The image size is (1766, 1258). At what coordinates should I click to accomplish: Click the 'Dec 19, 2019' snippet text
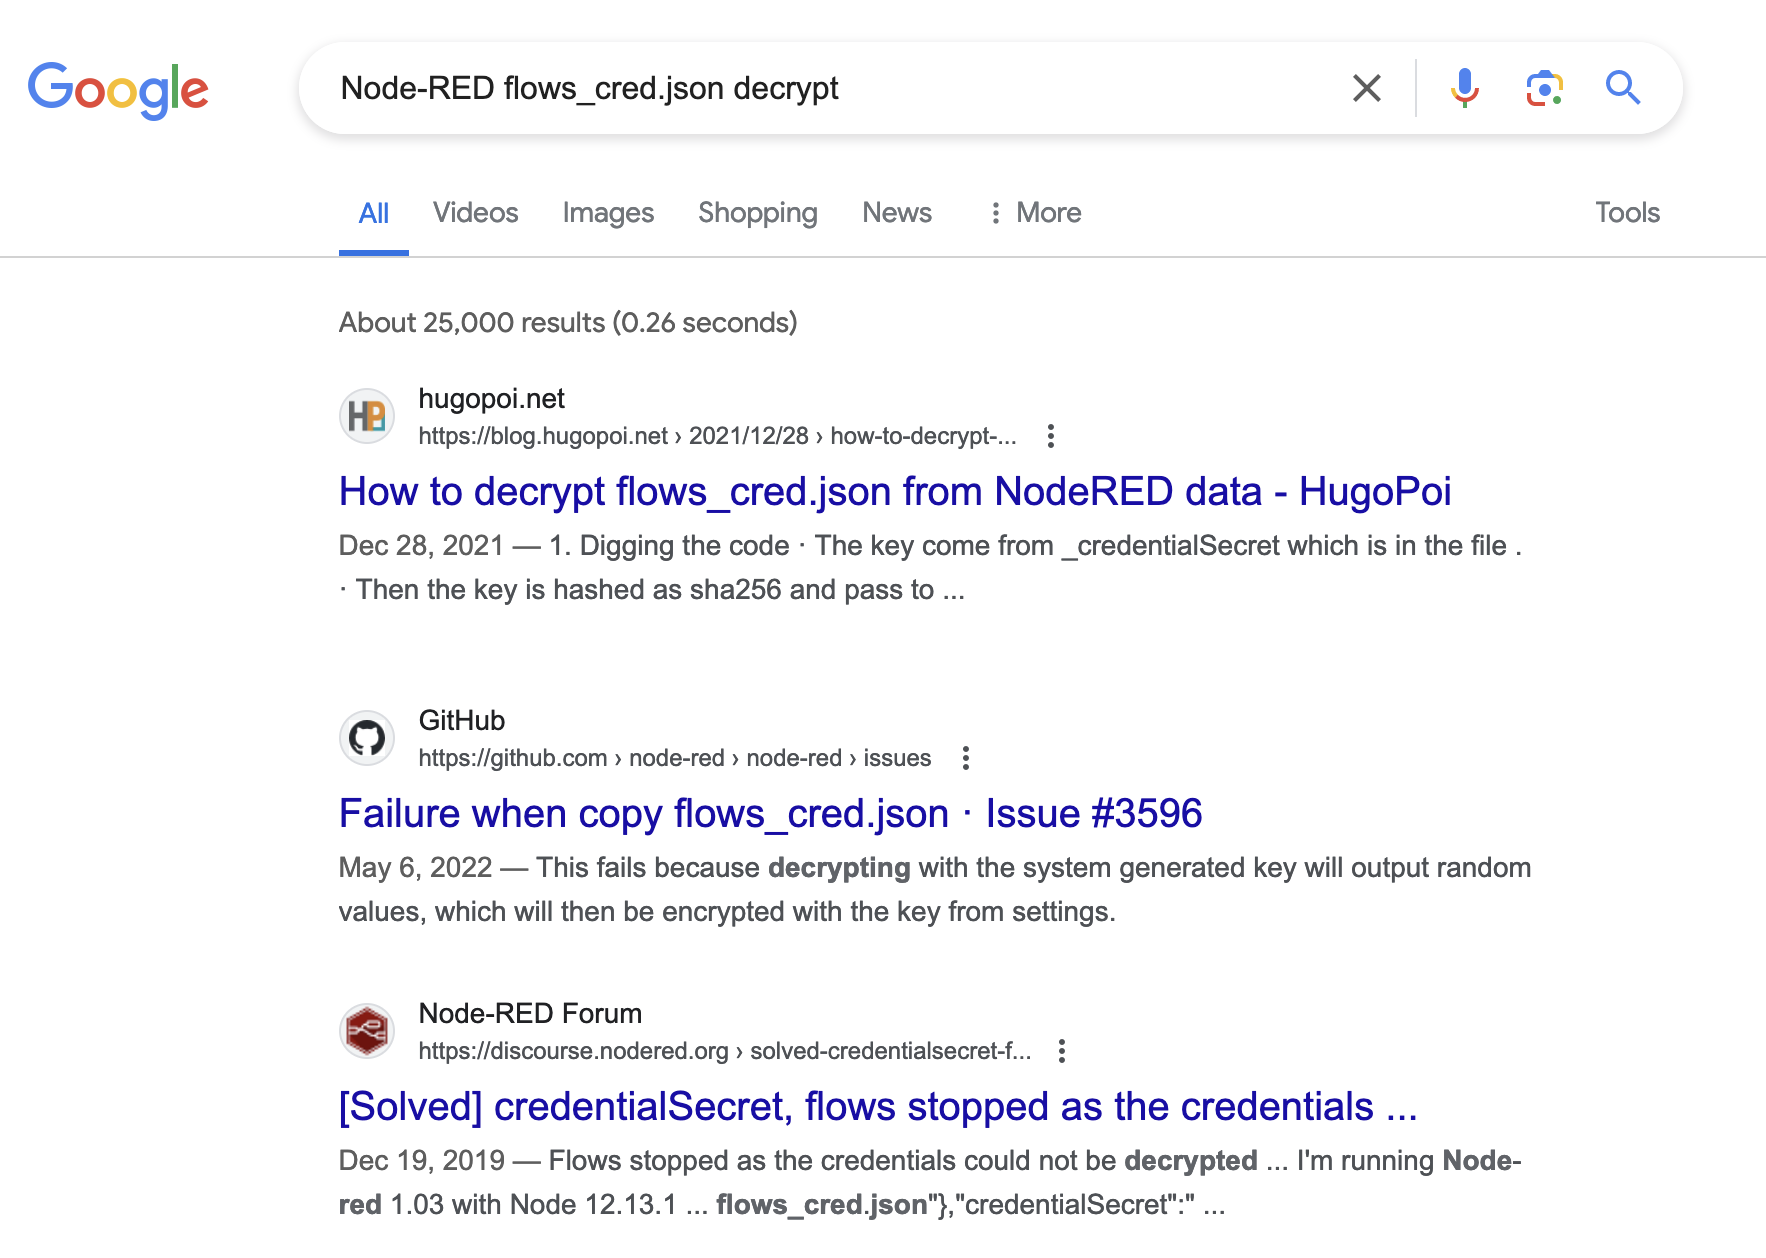421,1161
